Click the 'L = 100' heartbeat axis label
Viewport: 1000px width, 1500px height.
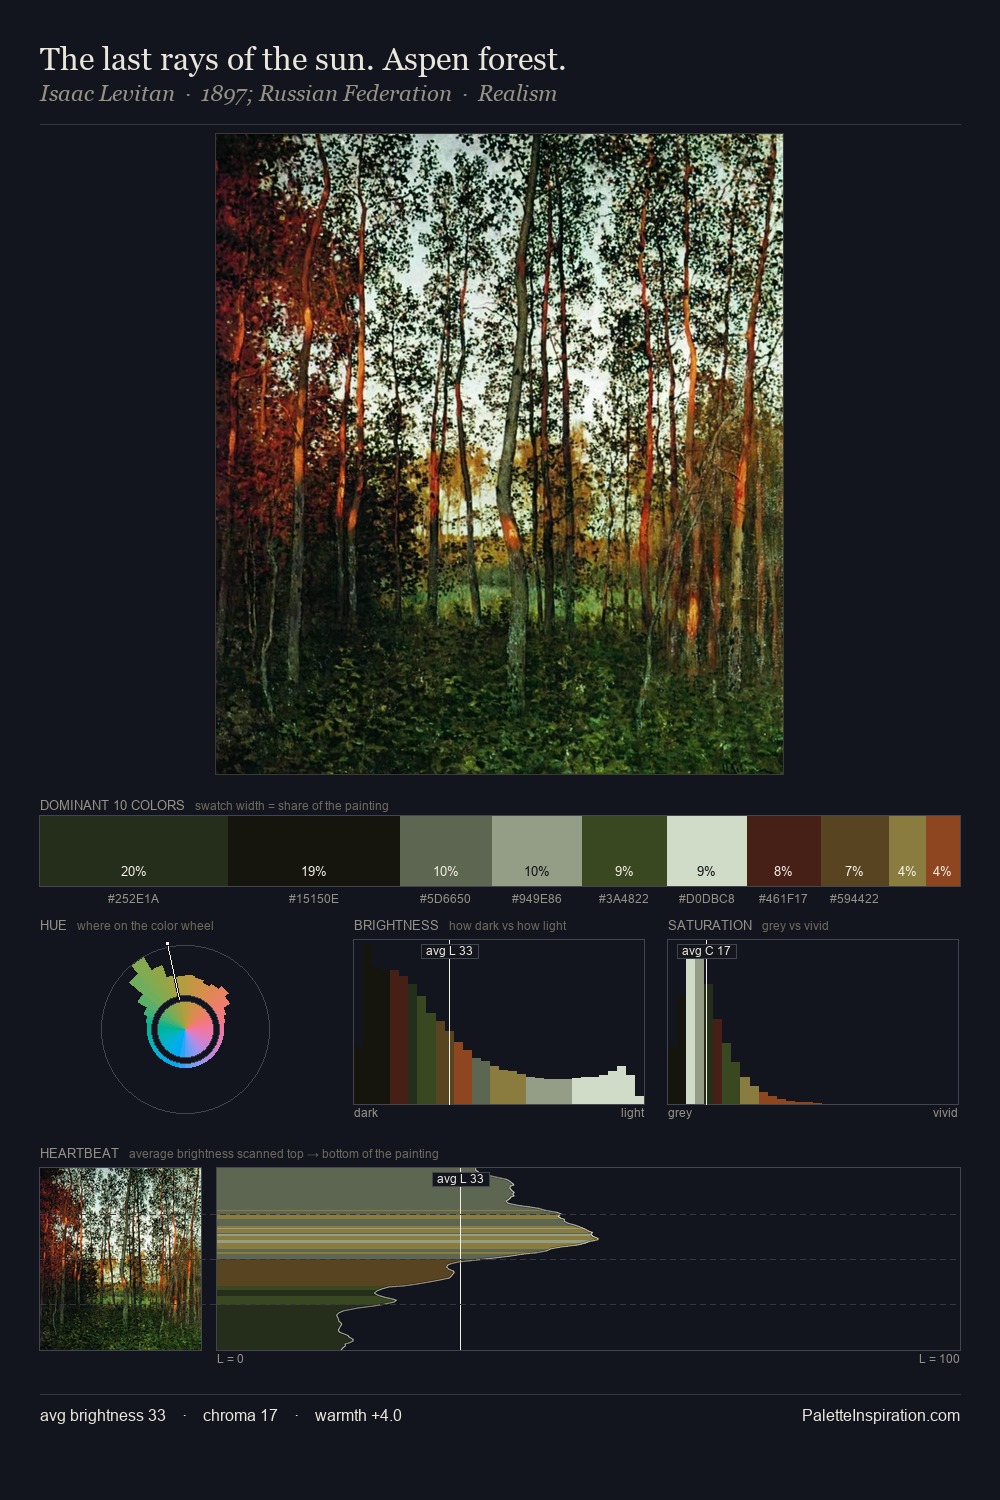click(x=939, y=1359)
